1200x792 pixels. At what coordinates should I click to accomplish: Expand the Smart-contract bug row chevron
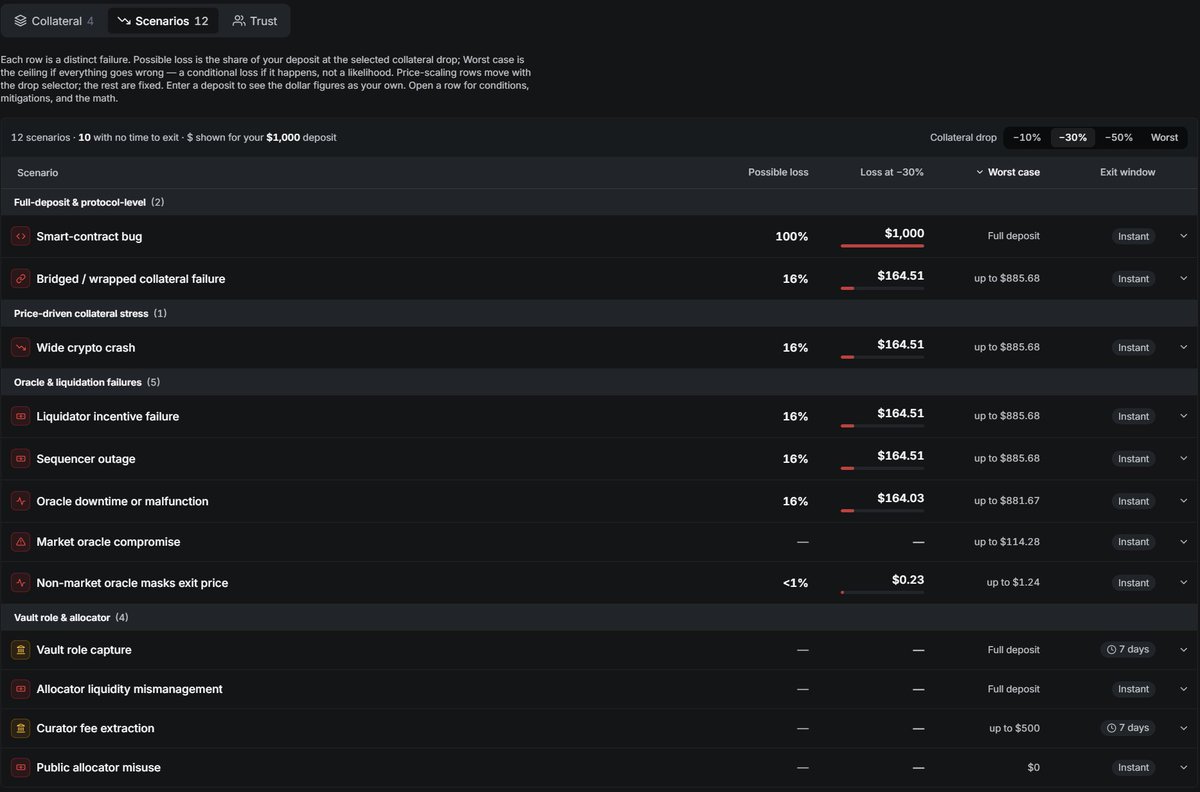[x=1183, y=236]
